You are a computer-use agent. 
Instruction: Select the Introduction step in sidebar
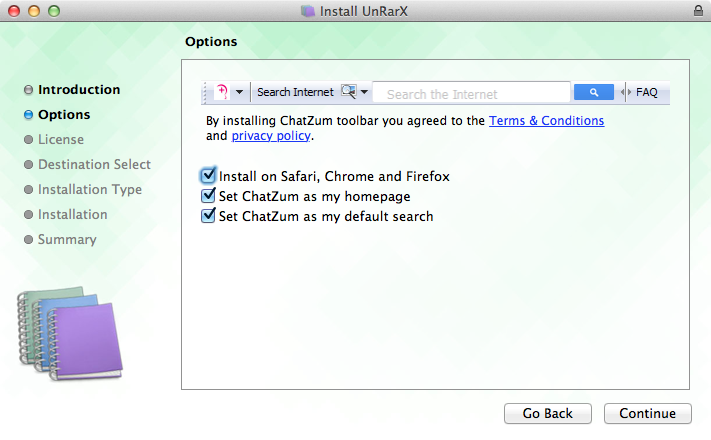pyautogui.click(x=79, y=90)
